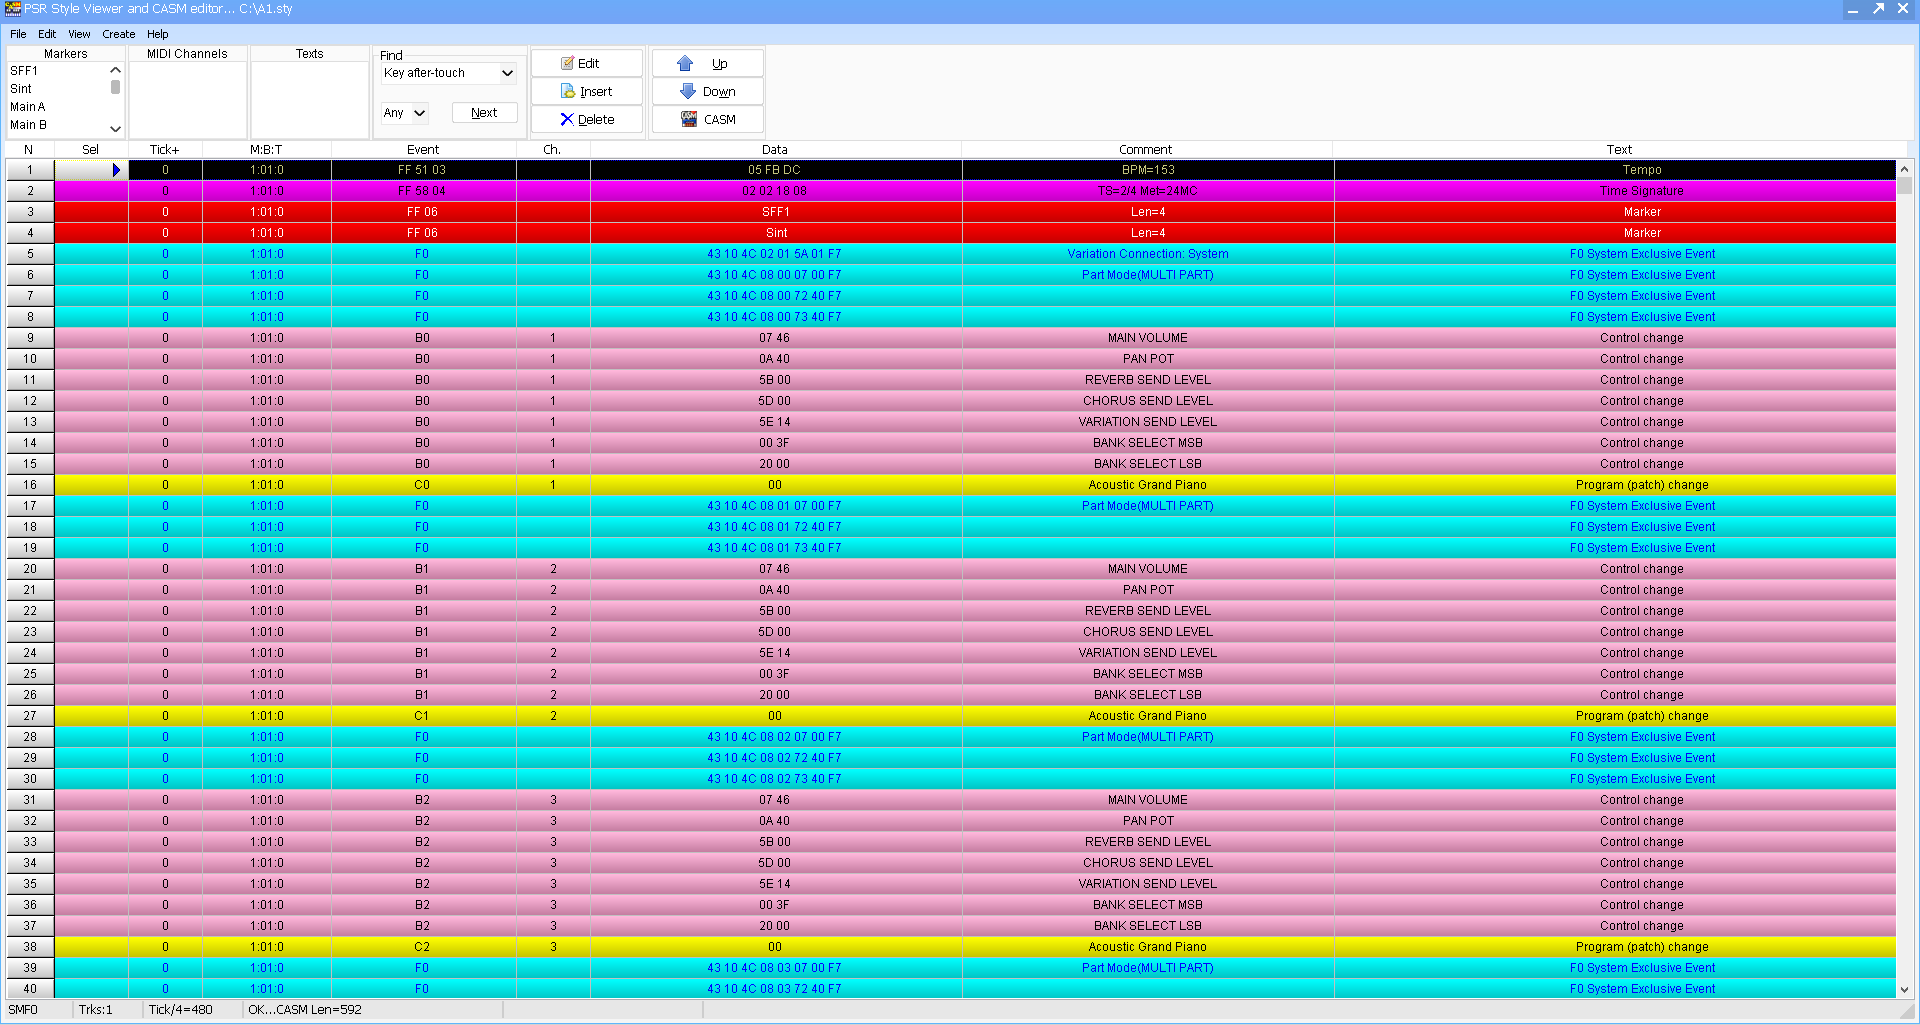This screenshot has height=1025, width=1920.
Task: Click BPM=153 comment cell
Action: [1148, 170]
